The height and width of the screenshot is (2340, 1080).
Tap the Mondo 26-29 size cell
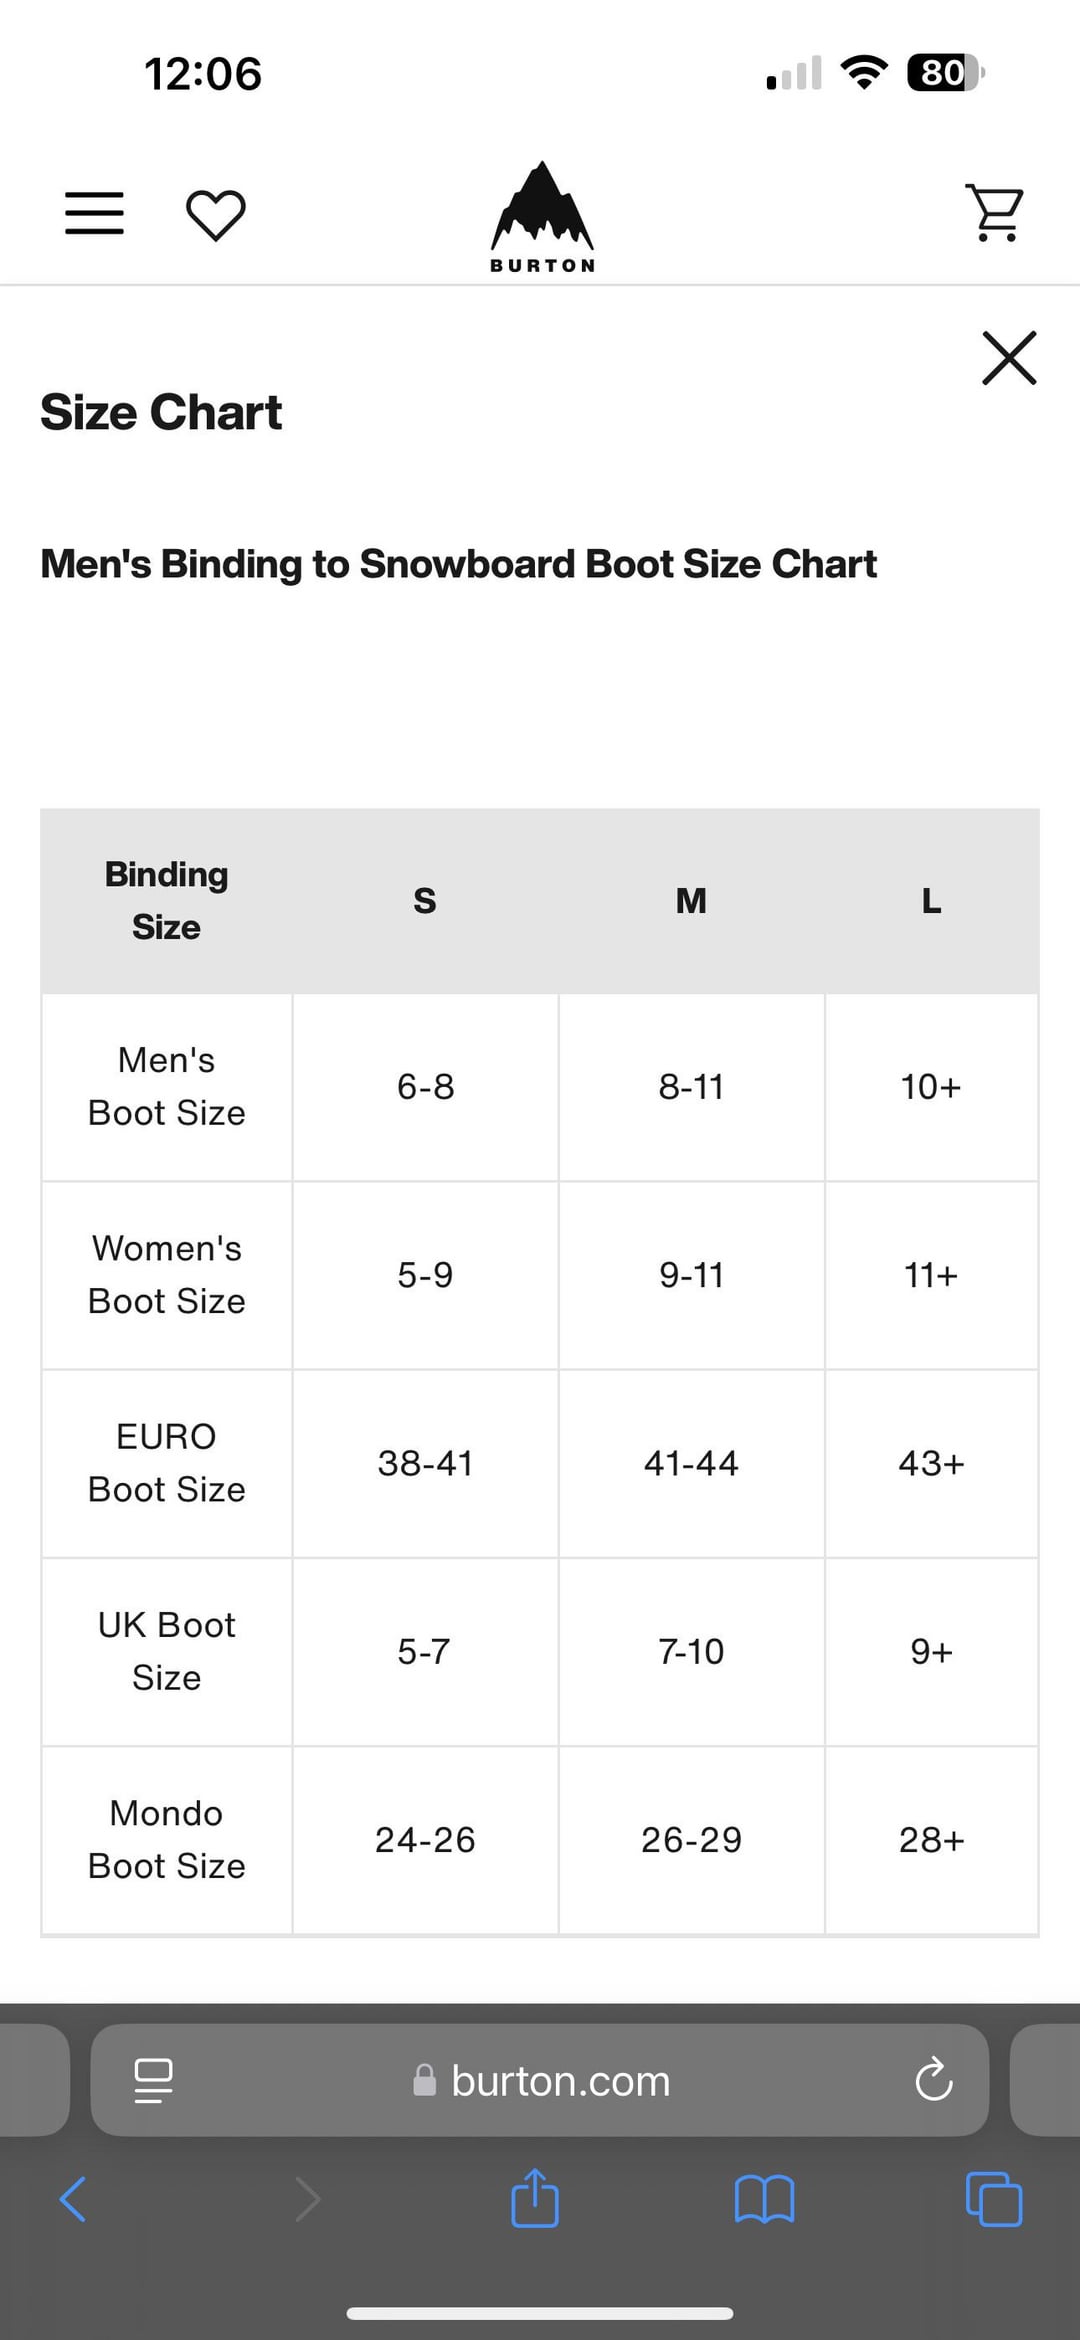coord(691,1840)
